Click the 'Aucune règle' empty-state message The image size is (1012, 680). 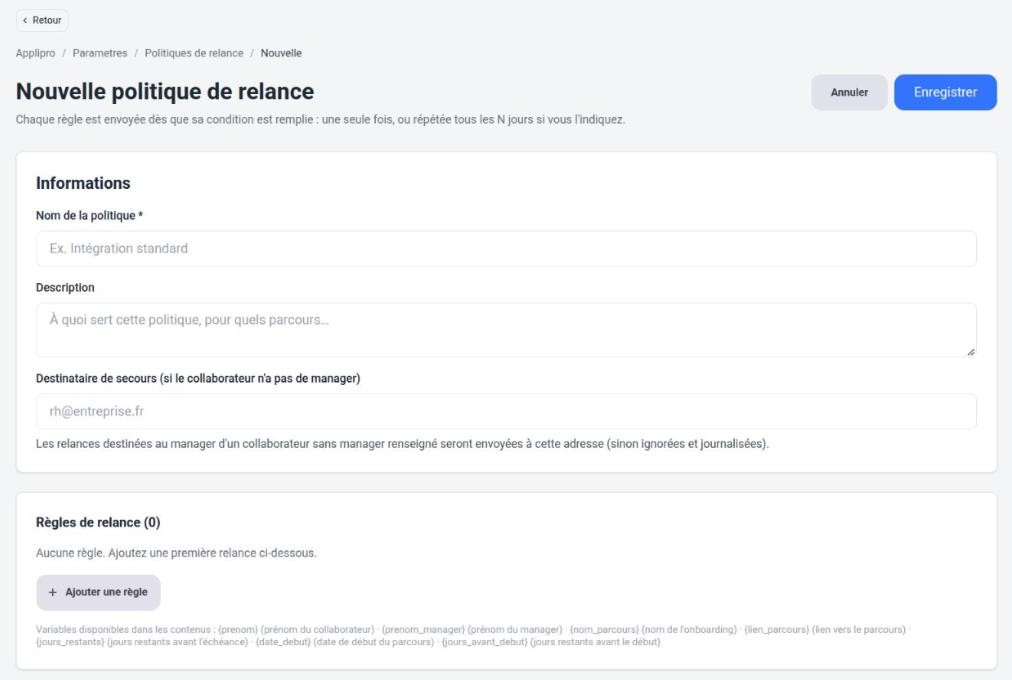[x=176, y=553]
